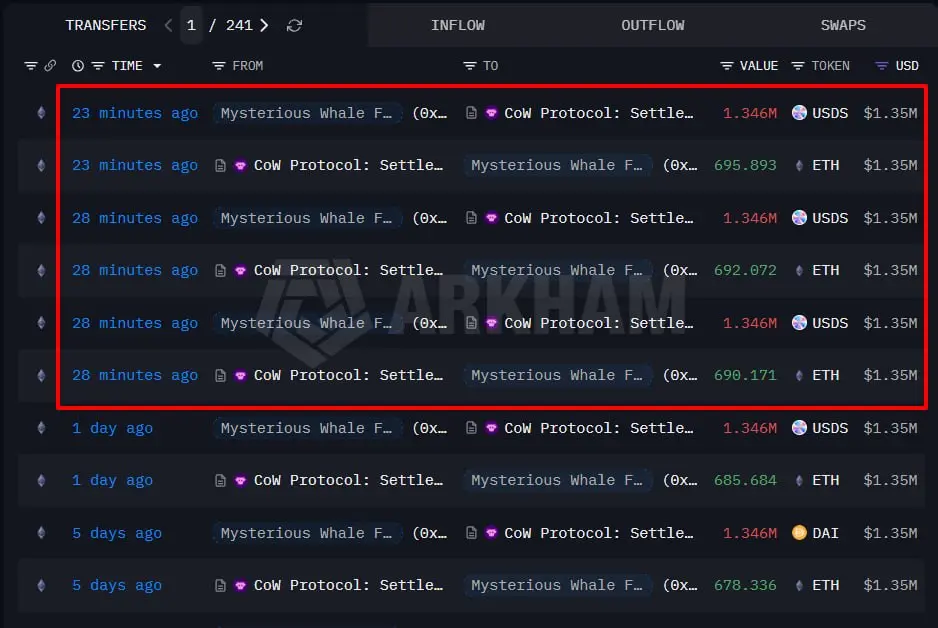Switch to the SWAPS tab

pos(843,25)
